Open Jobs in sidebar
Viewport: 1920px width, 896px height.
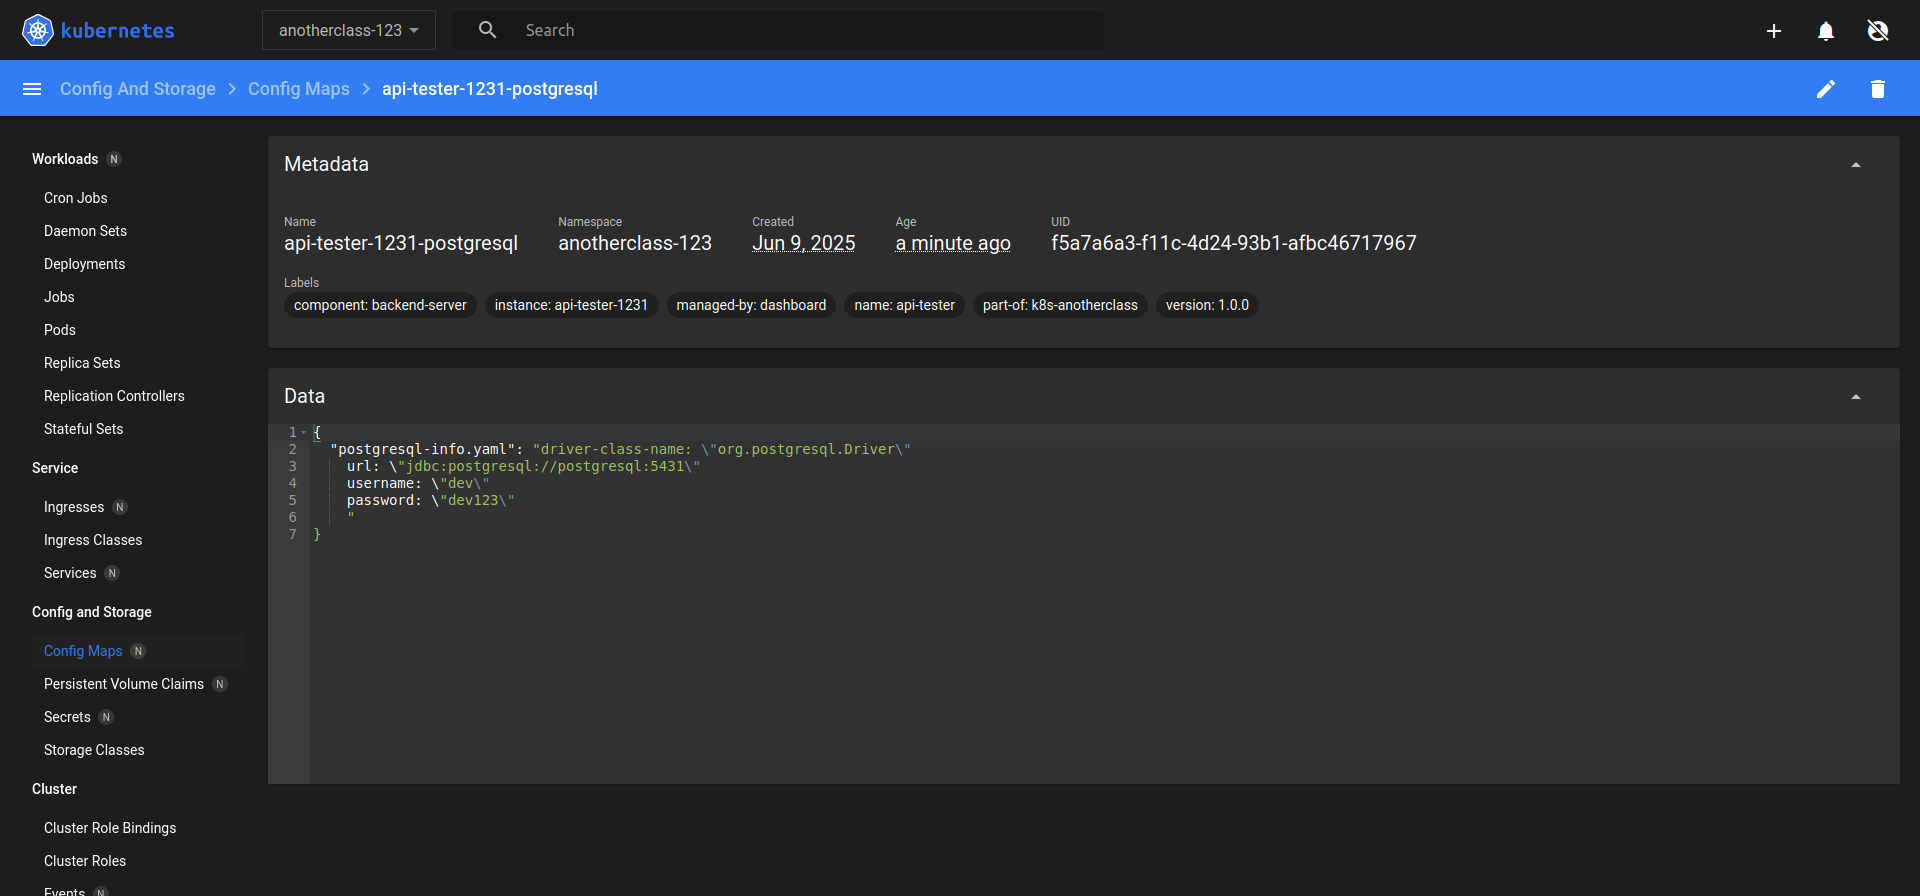(x=60, y=297)
